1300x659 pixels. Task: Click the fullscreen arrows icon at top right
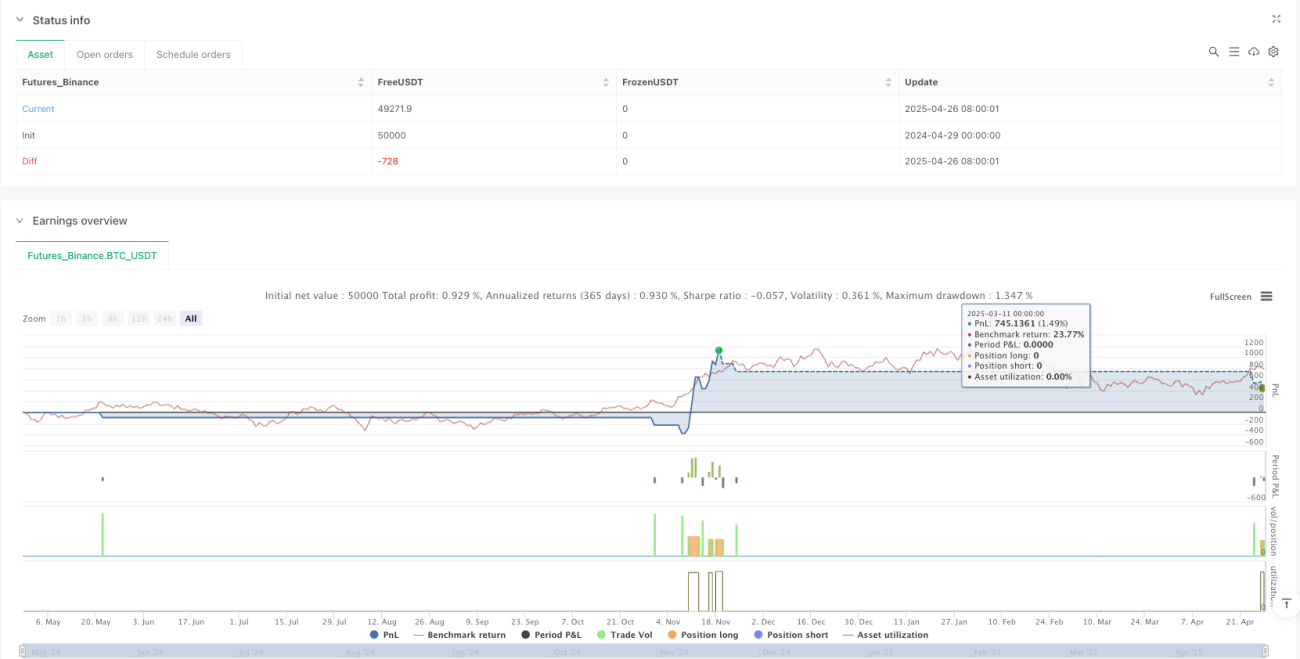[1276, 19]
